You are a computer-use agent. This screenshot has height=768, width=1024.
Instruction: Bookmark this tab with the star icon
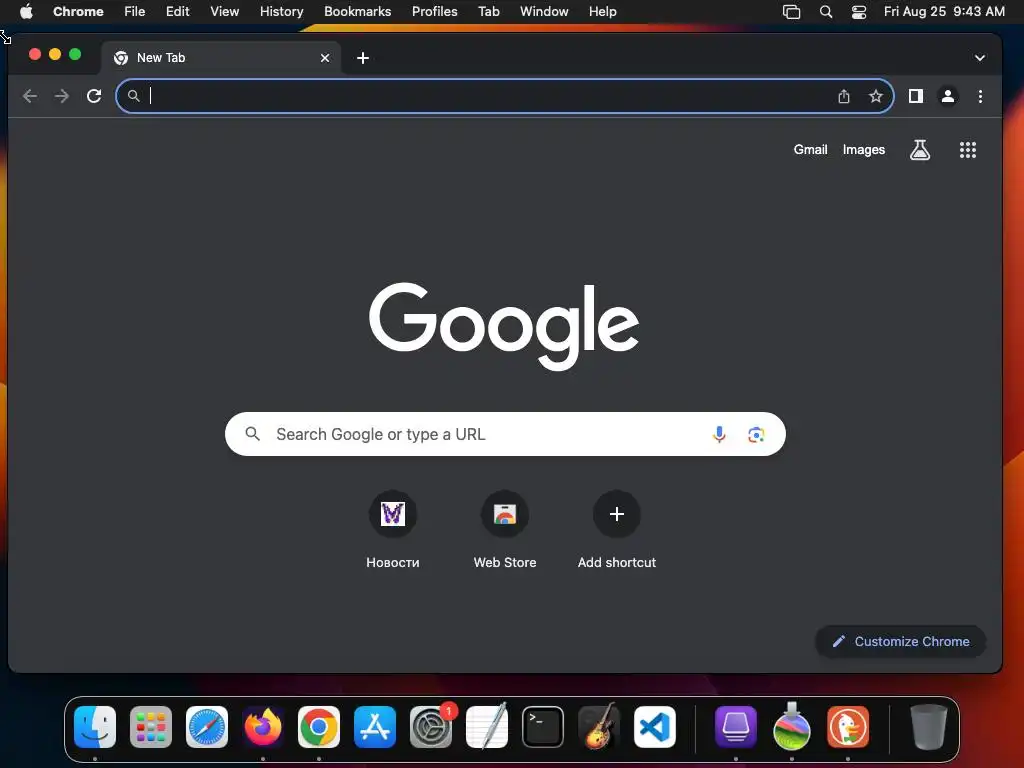pos(876,96)
